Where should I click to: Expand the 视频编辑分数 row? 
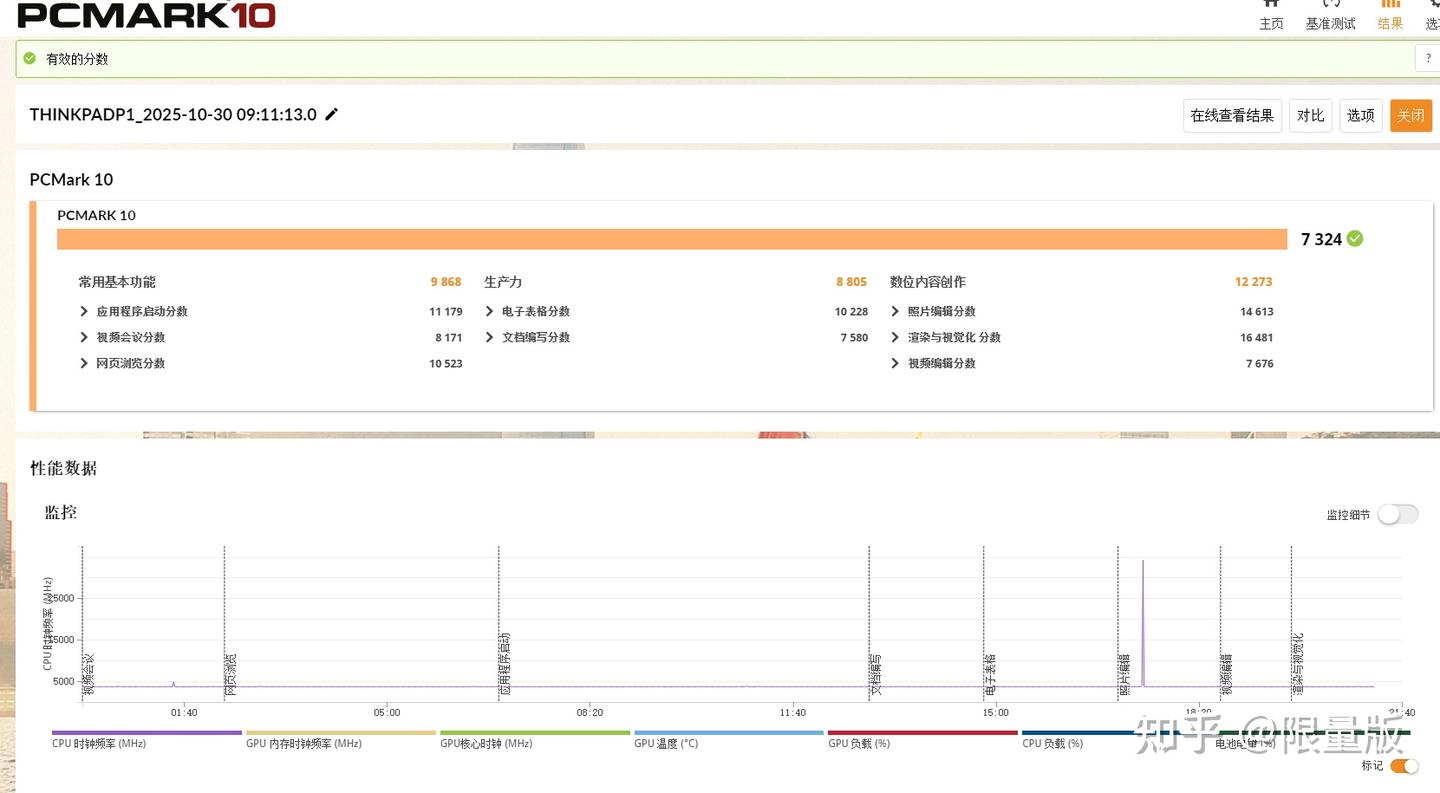[895, 363]
